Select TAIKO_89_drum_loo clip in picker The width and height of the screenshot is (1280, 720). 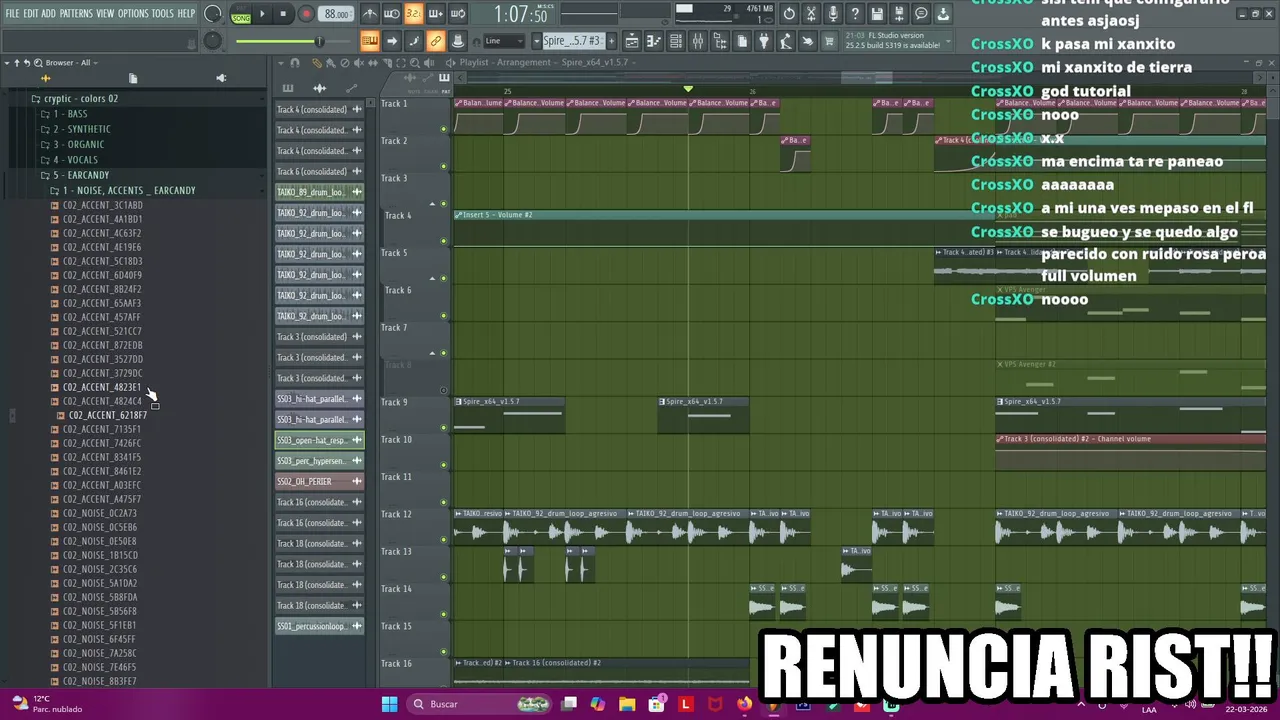point(319,192)
